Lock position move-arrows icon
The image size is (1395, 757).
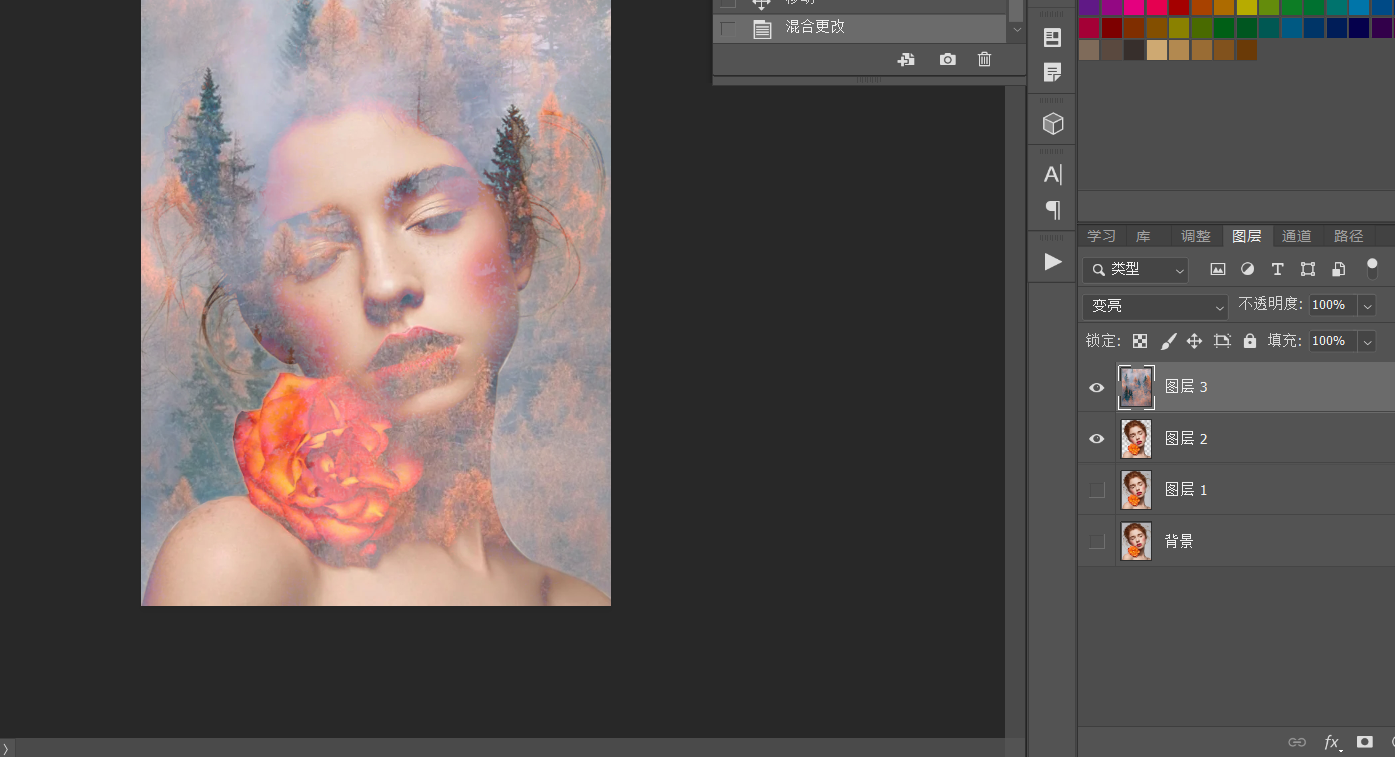(x=1194, y=341)
